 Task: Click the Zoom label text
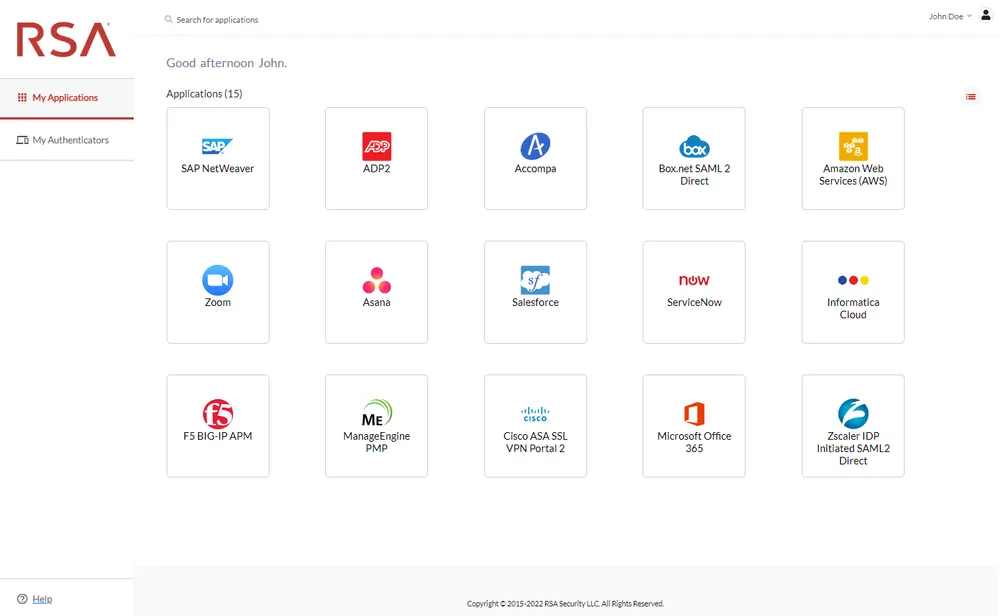pos(217,302)
